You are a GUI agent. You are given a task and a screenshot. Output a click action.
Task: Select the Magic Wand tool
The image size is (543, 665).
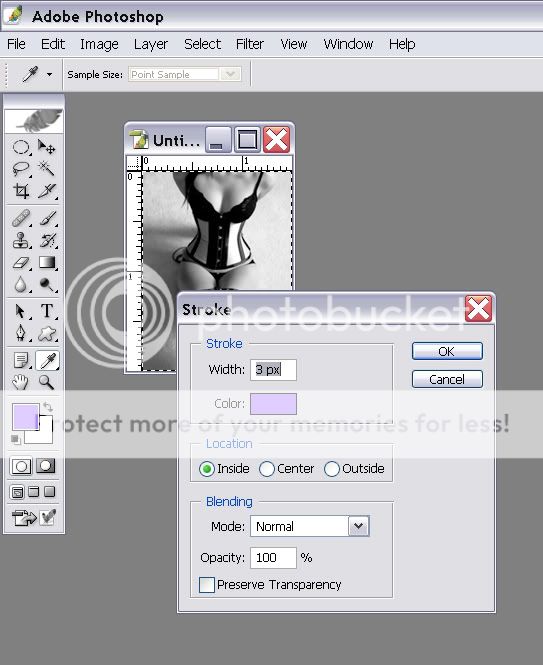[47, 169]
